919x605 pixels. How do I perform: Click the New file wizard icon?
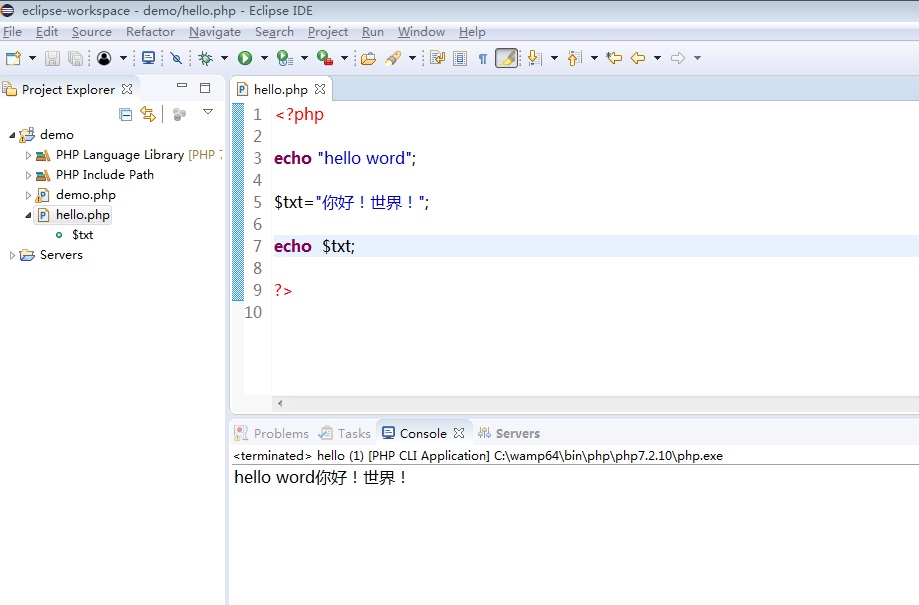(x=13, y=58)
